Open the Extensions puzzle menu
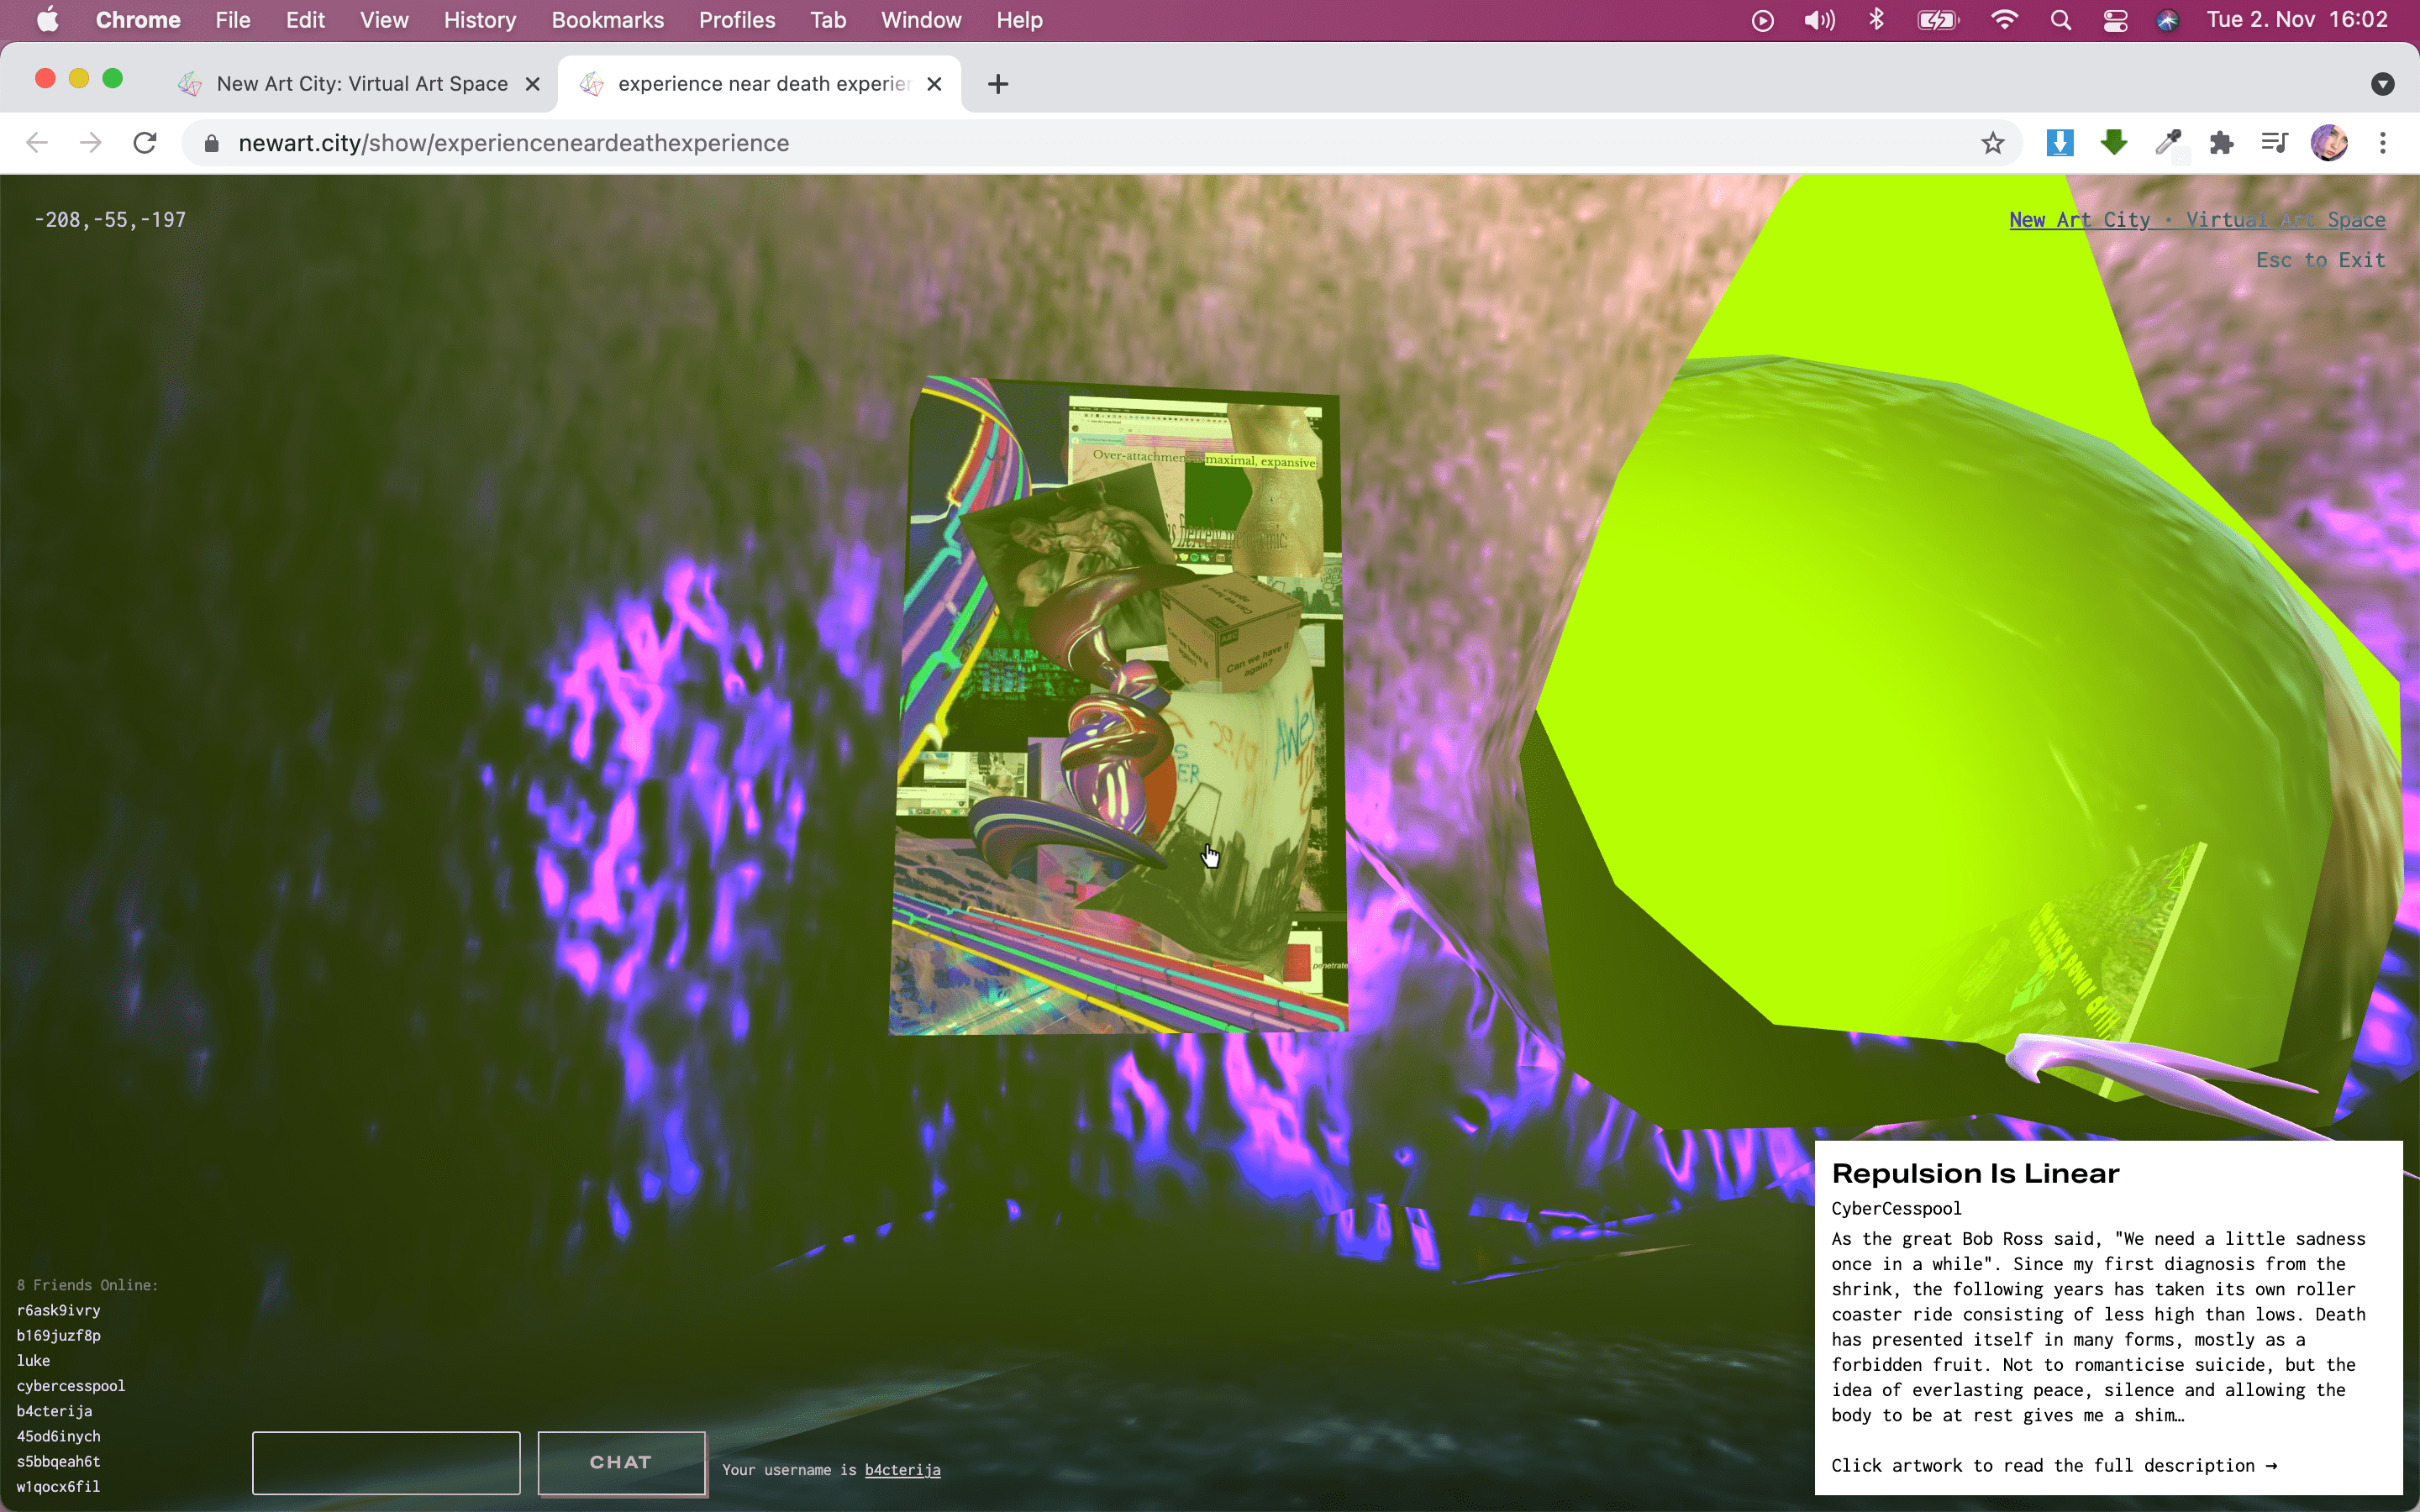This screenshot has height=1512, width=2420. pos(2222,143)
